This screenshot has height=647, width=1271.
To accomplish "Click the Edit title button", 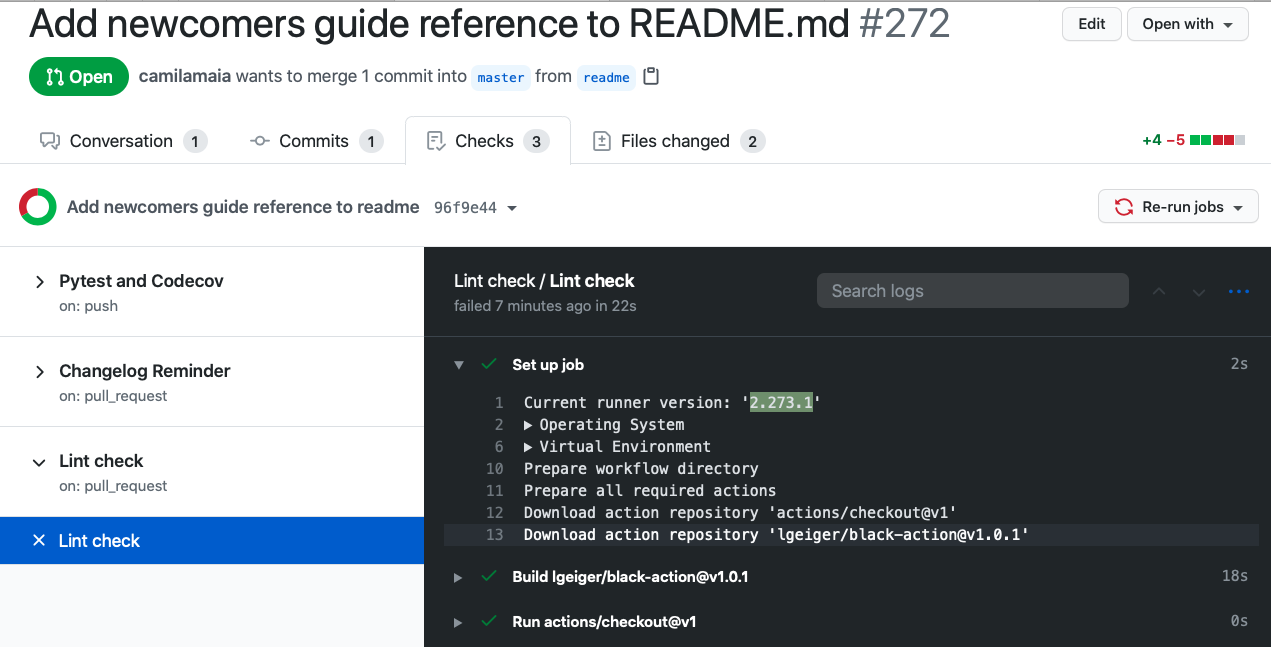I will coord(1091,24).
